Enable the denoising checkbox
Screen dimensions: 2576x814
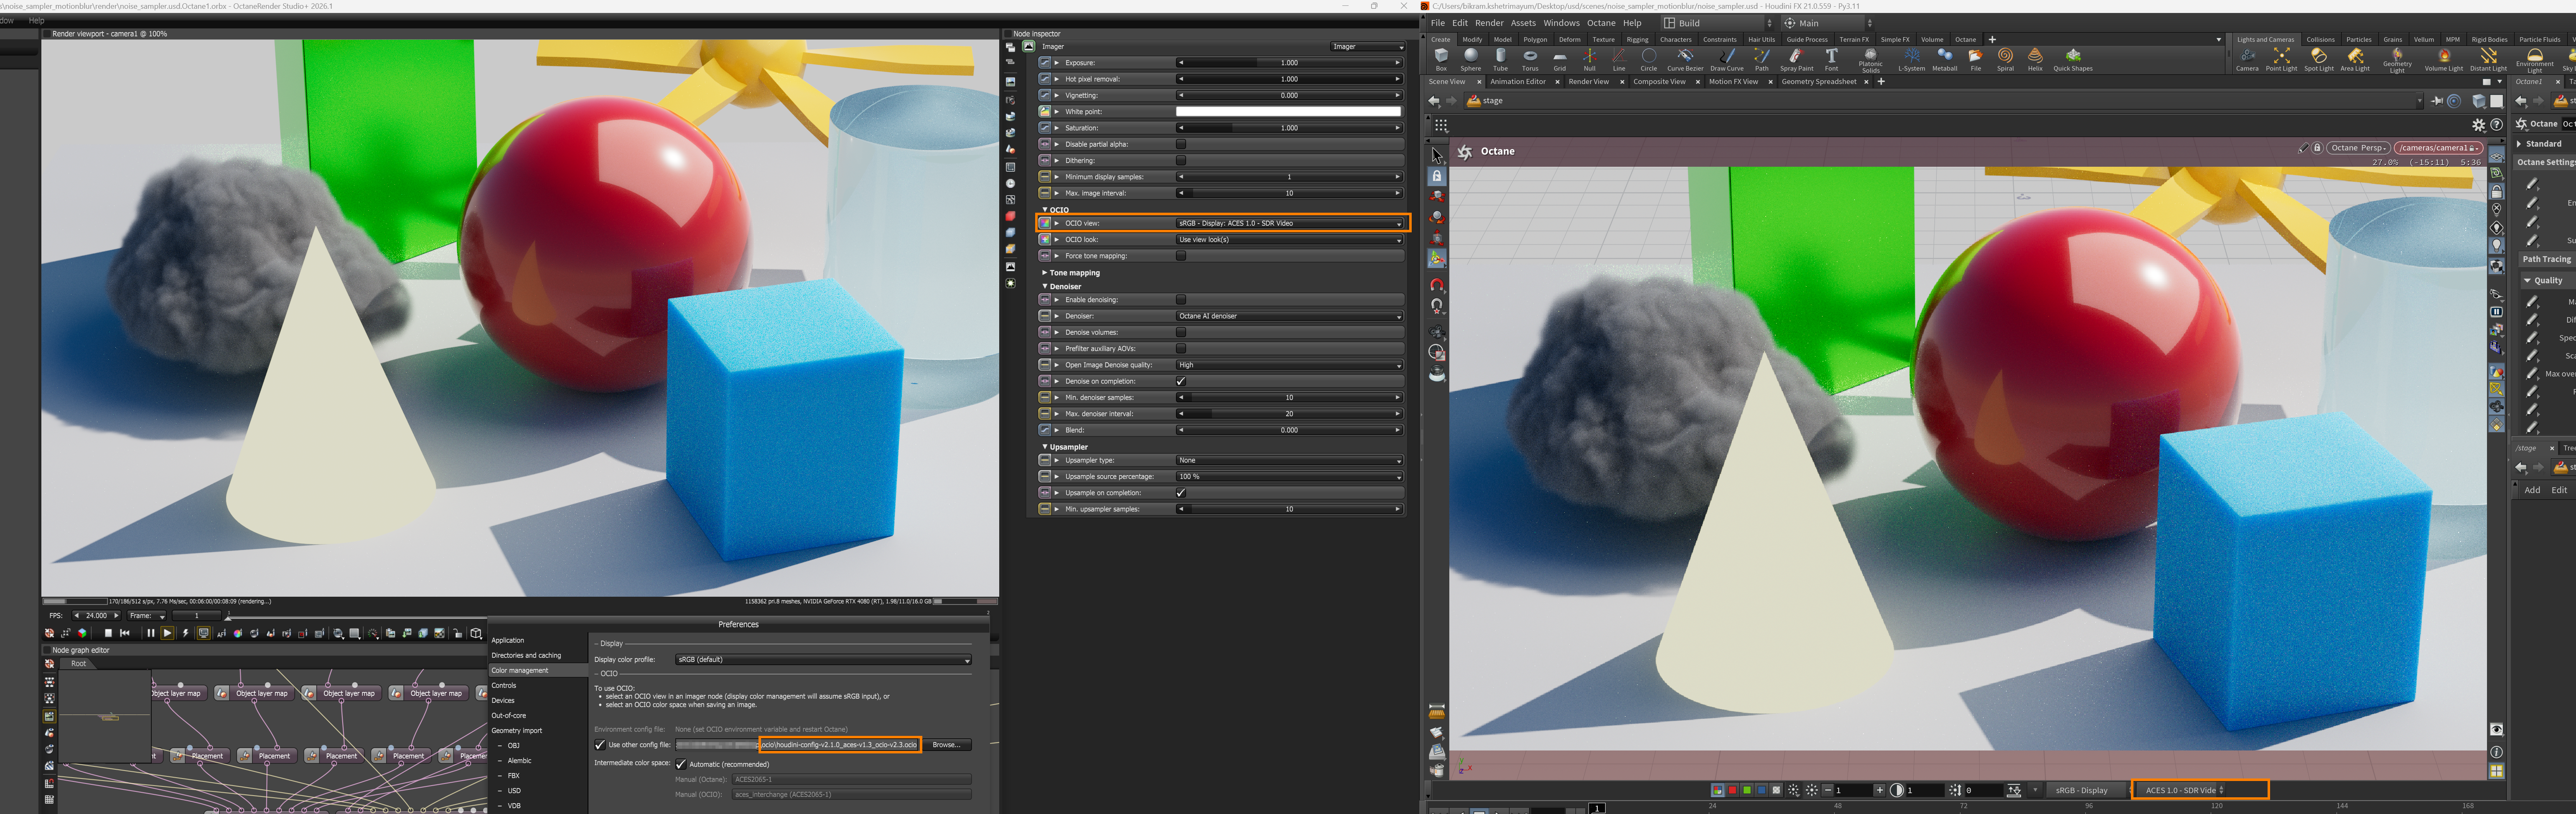[x=1181, y=300]
